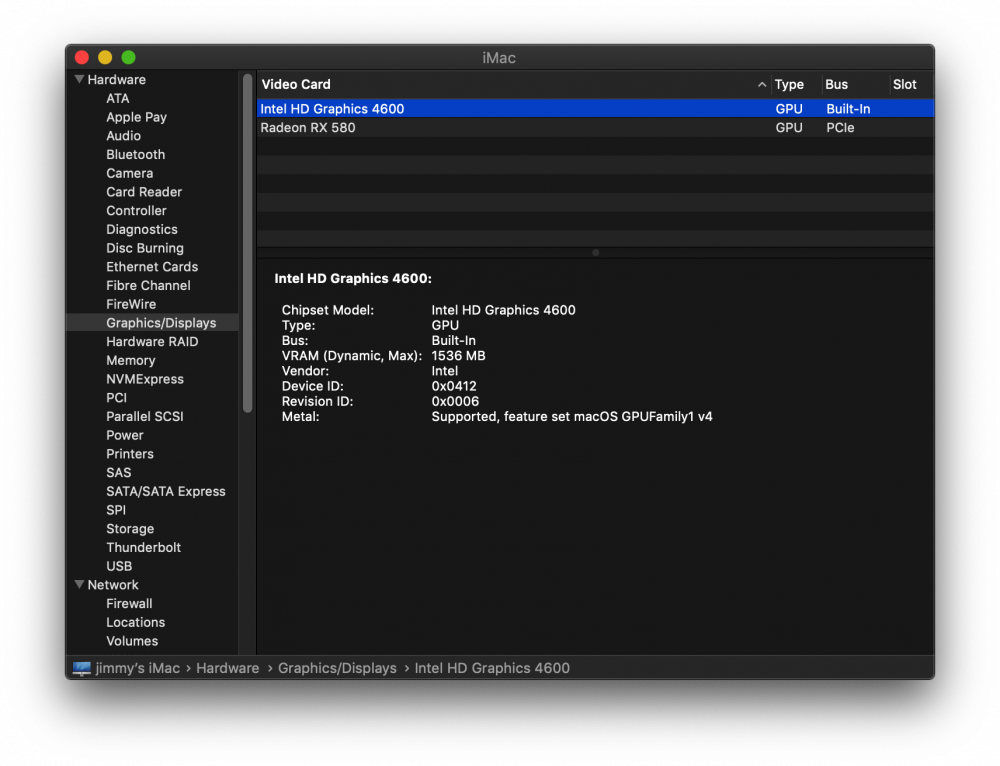Collapse the Hardware section triangle
This screenshot has width=1000, height=766.
pyautogui.click(x=80, y=80)
